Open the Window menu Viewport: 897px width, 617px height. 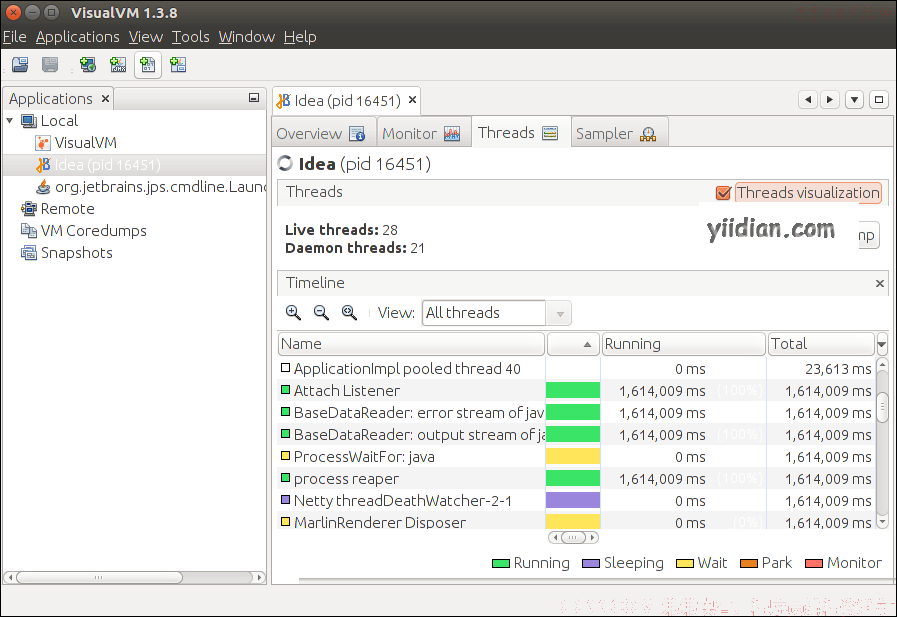[x=247, y=37]
